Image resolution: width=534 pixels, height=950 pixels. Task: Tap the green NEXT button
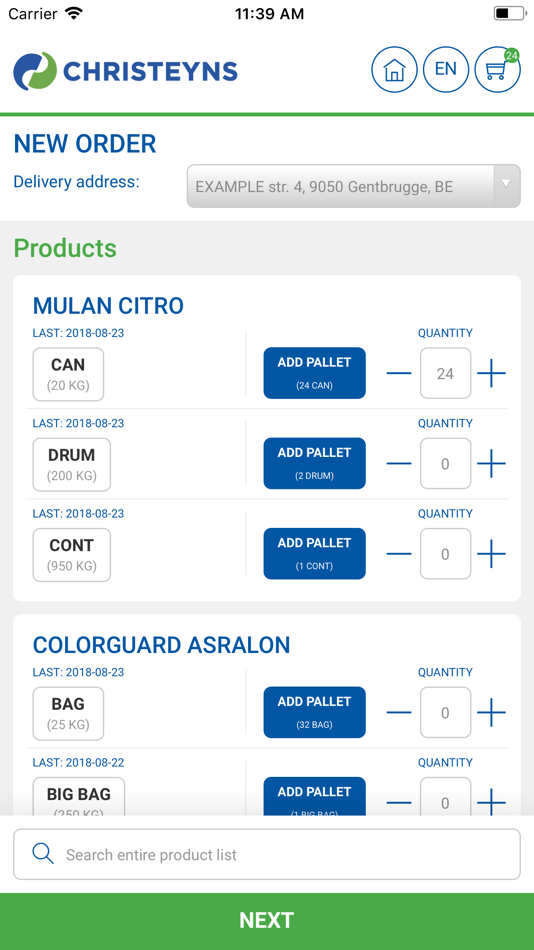pyautogui.click(x=267, y=921)
